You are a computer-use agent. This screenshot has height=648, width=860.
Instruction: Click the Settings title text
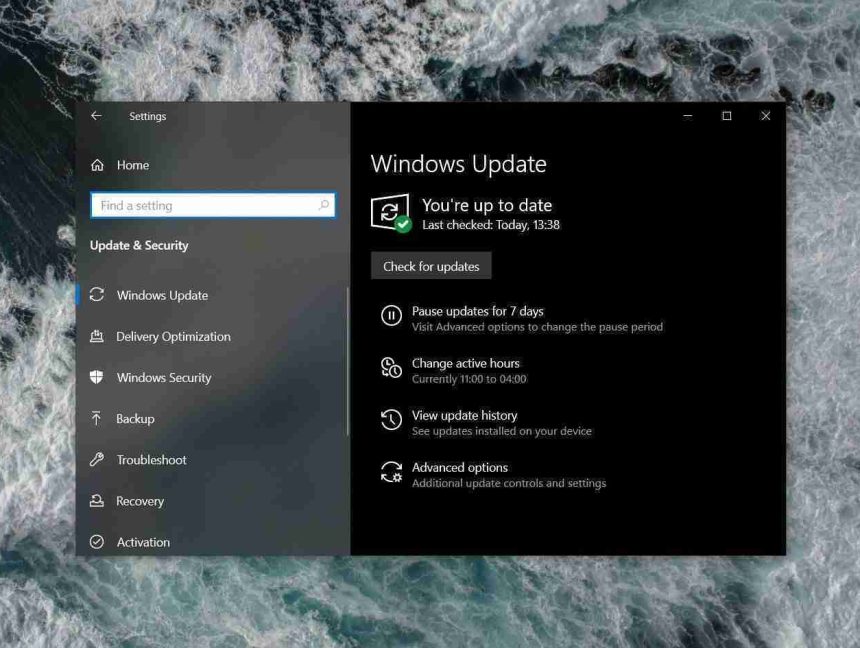click(148, 116)
